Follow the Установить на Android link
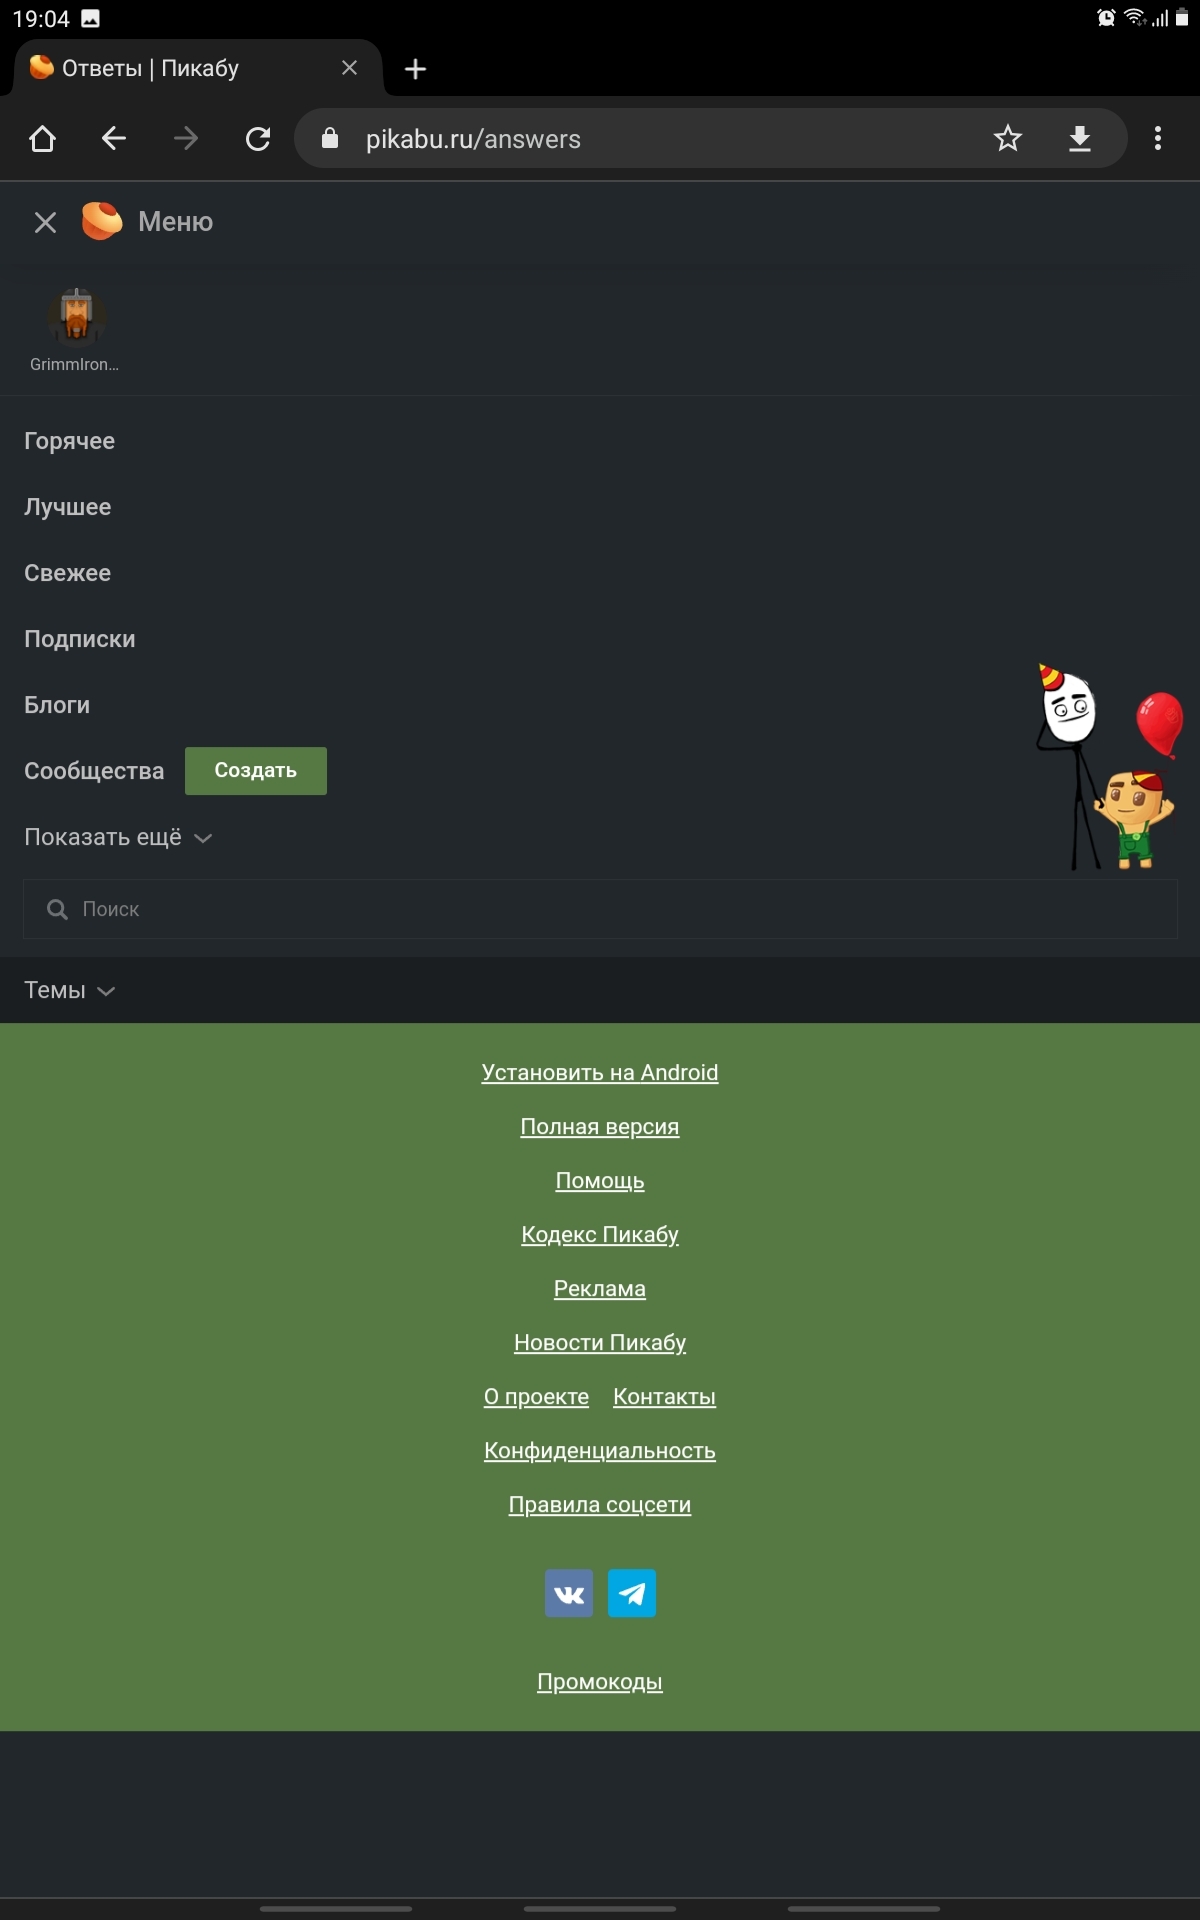The image size is (1200, 1920). coord(600,1072)
